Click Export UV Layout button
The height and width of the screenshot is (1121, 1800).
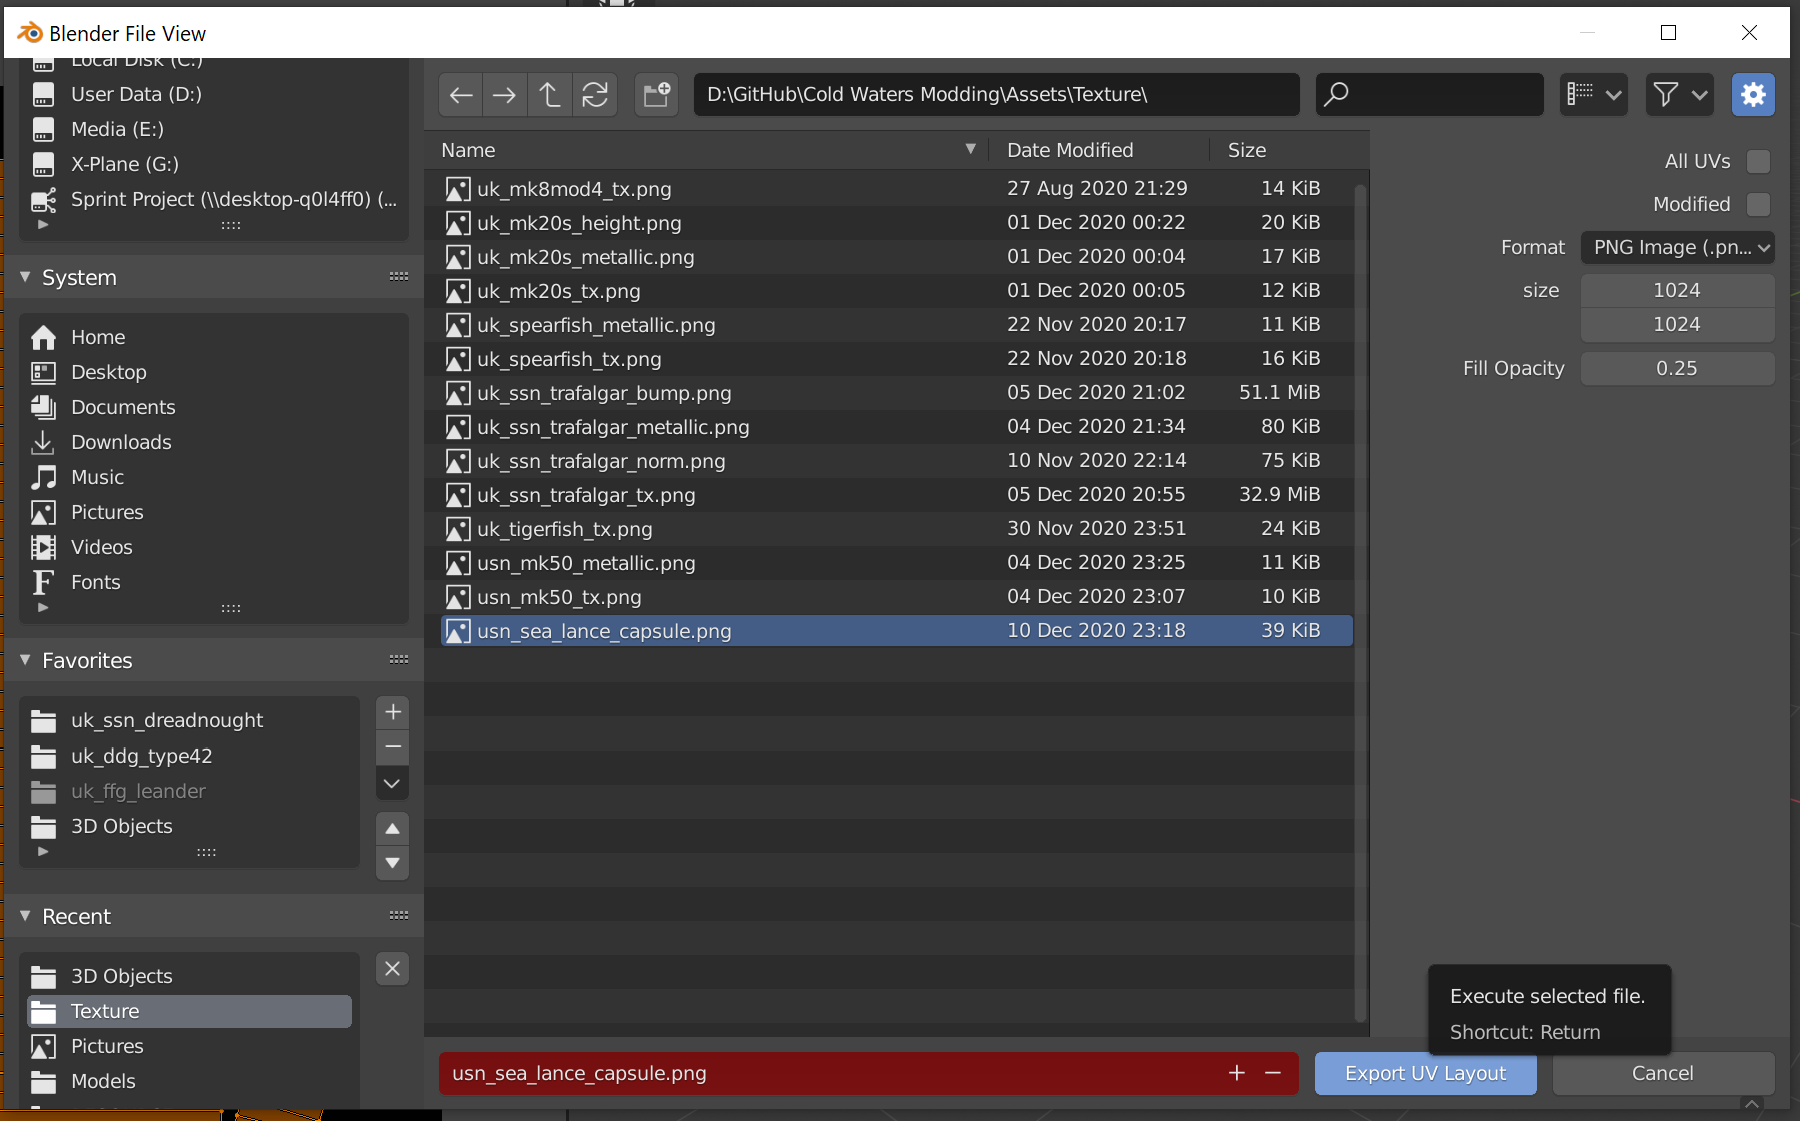[1425, 1073]
